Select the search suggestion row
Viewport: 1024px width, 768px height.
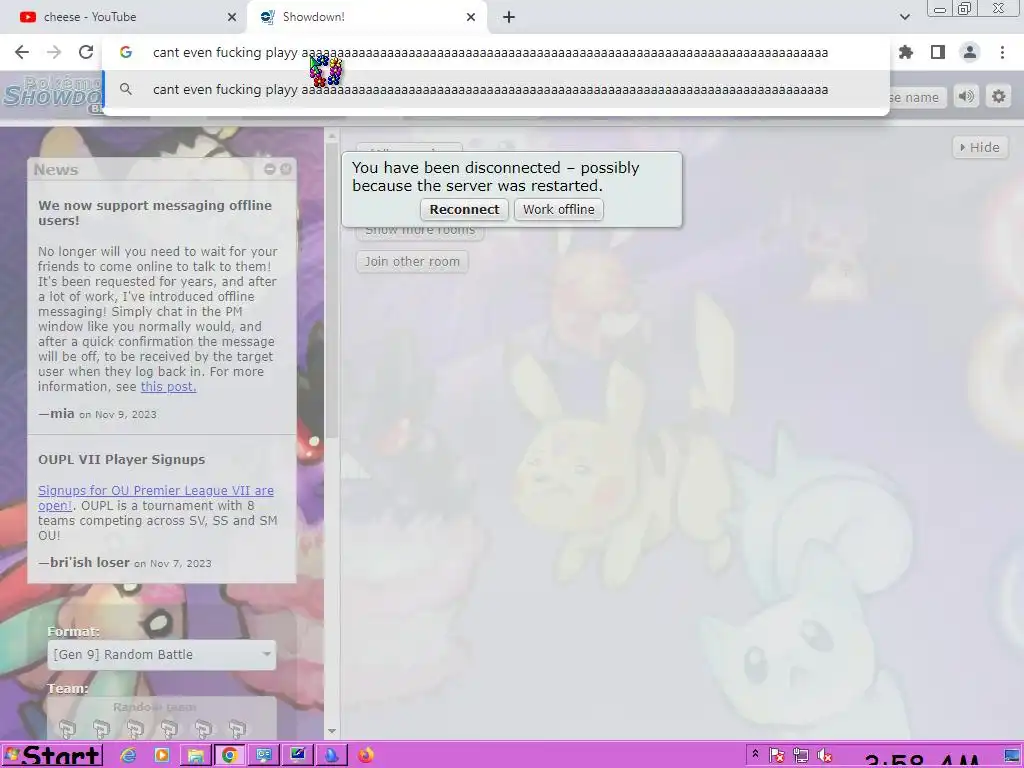click(x=496, y=89)
